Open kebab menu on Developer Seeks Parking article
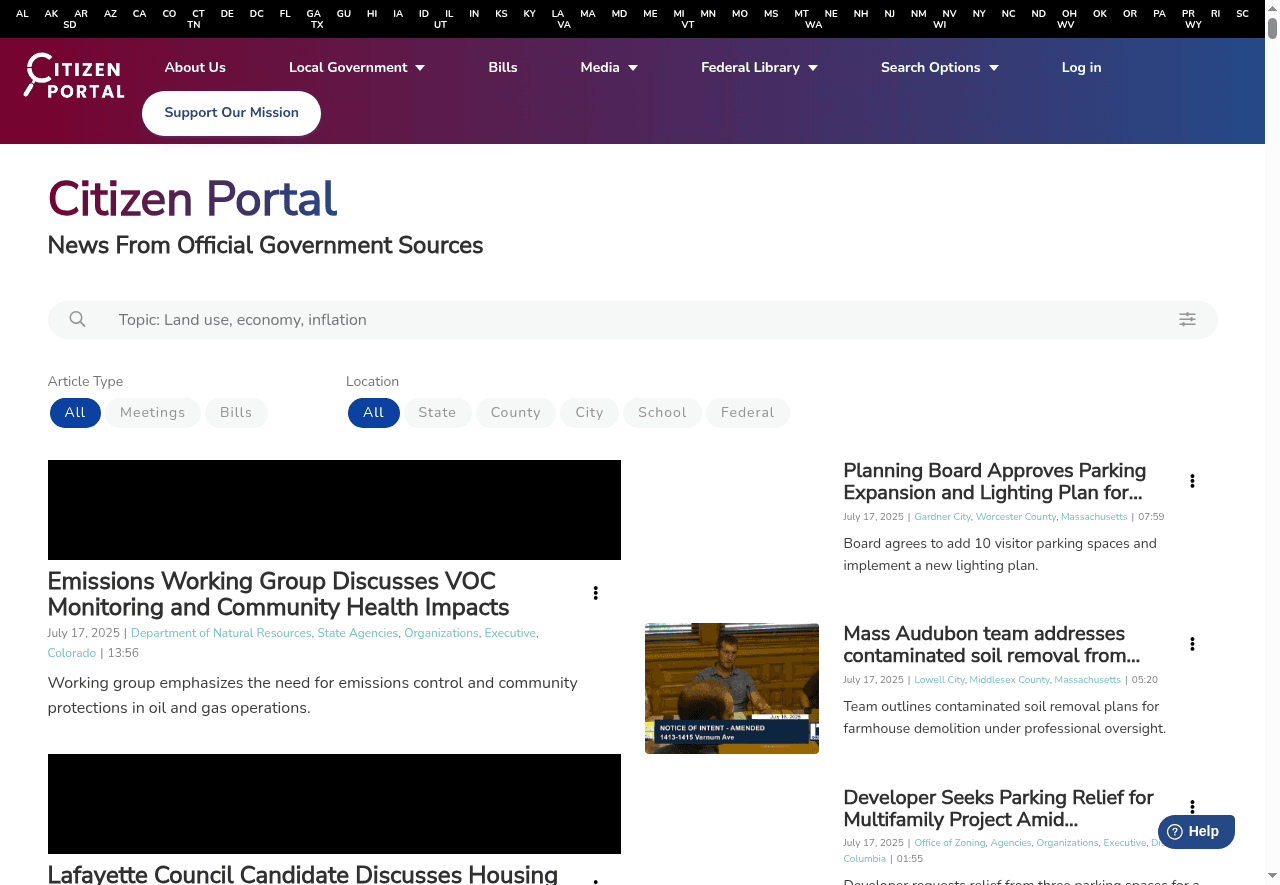This screenshot has width=1280, height=885. 1192,806
